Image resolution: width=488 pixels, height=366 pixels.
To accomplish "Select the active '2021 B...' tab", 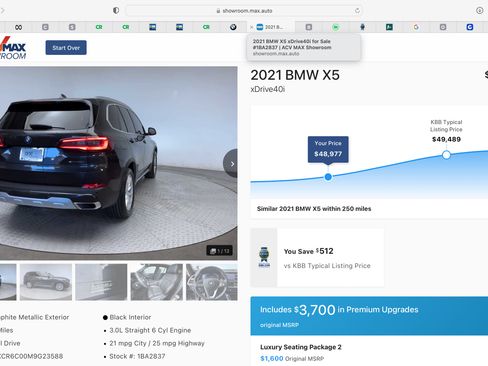I will pyautogui.click(x=271, y=27).
